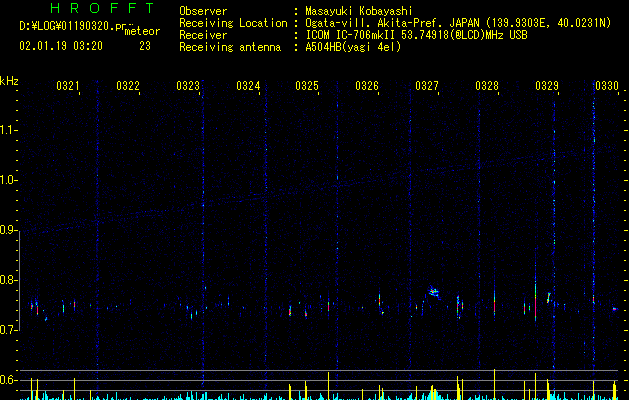Select the 0328 time marker
The image size is (629, 400).
tap(487, 85)
